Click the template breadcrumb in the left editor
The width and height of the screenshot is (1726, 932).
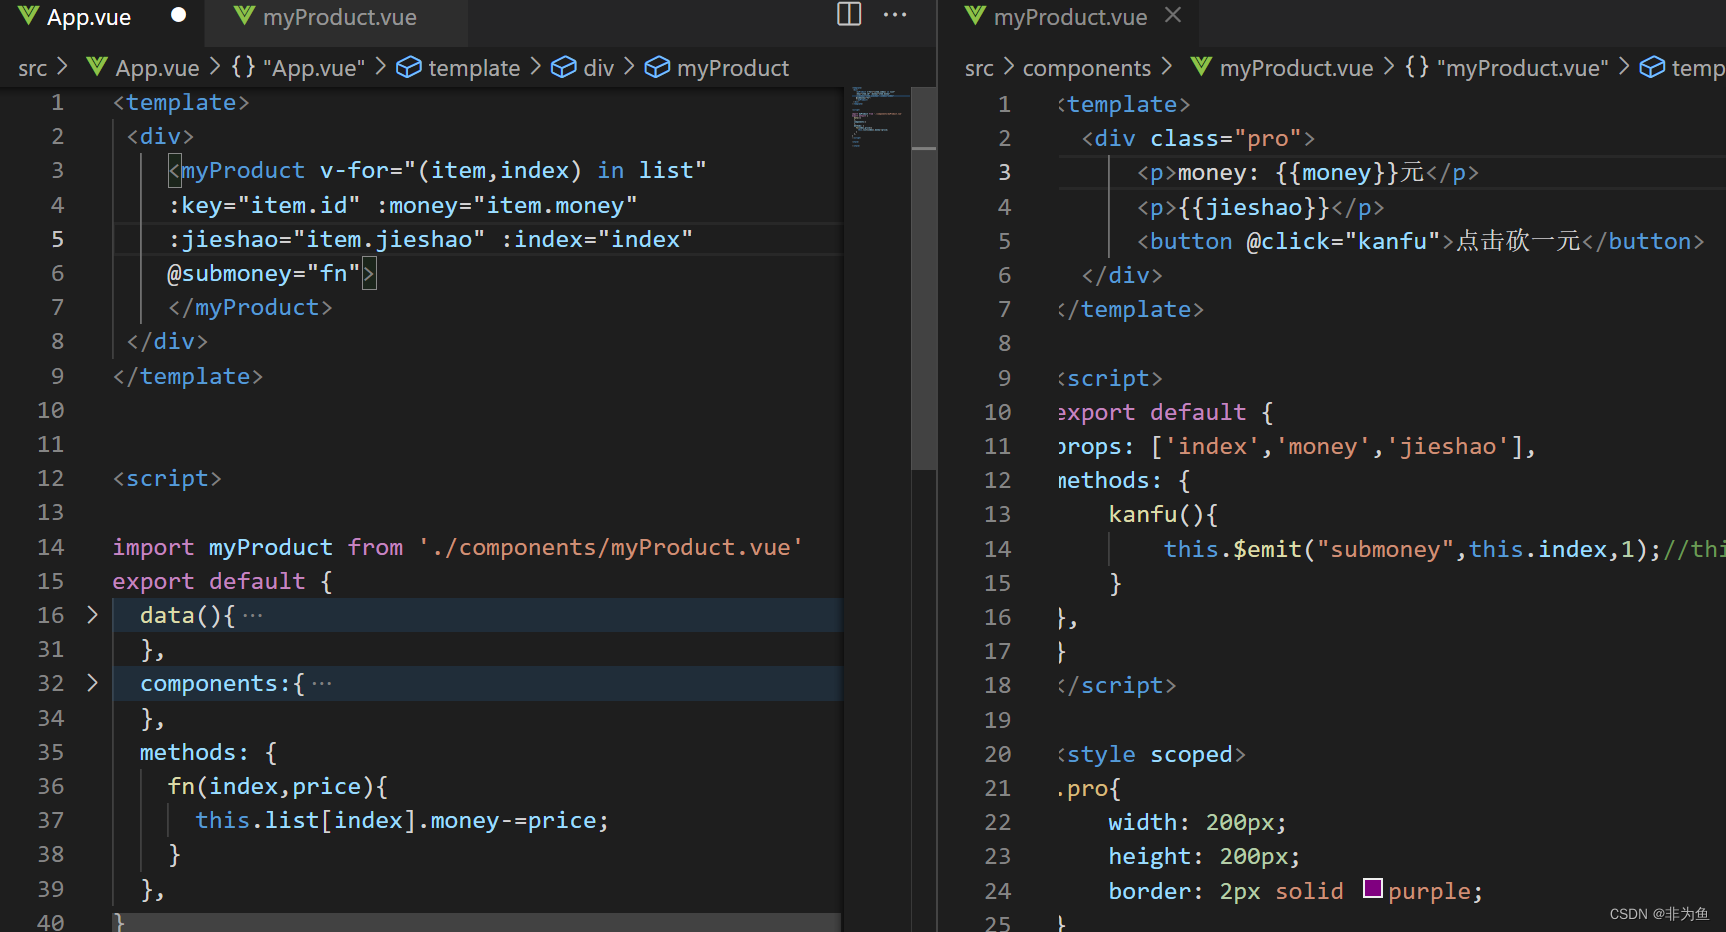[474, 68]
